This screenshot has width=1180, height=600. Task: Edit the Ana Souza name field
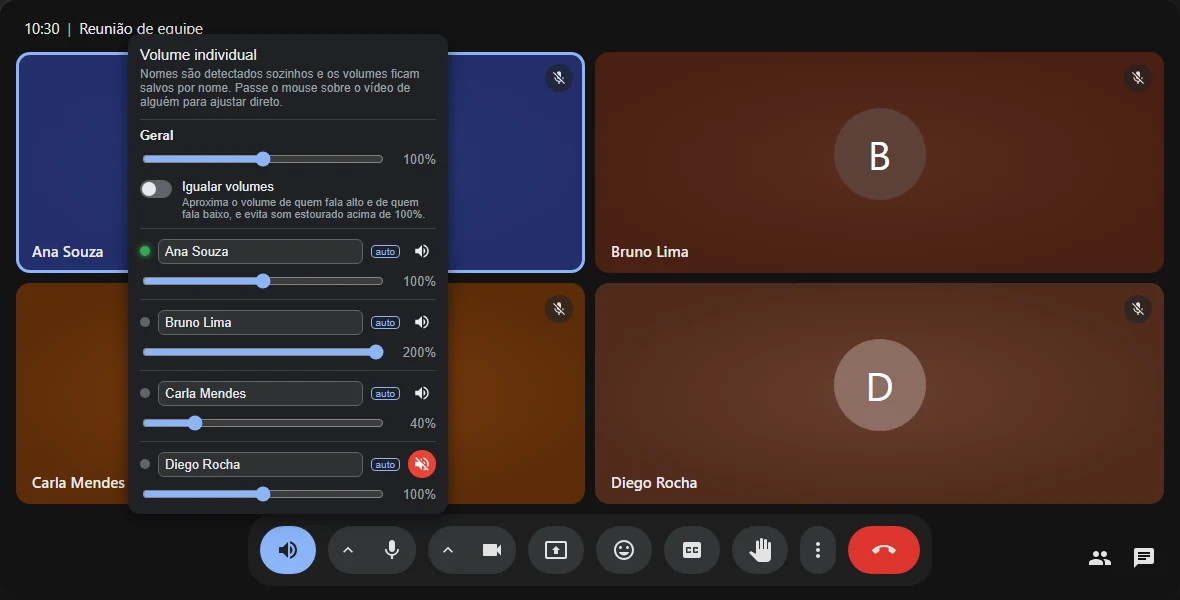pos(260,251)
